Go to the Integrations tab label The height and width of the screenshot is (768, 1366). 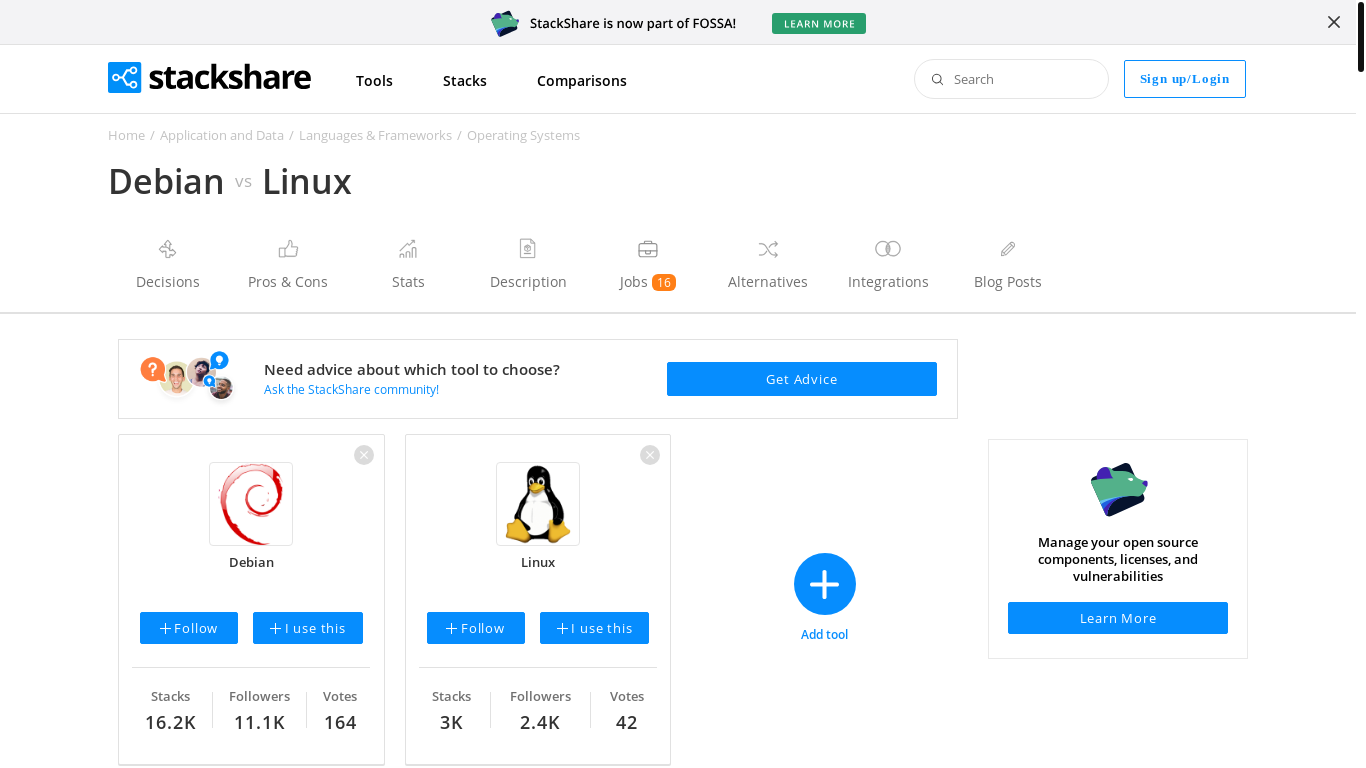888,282
